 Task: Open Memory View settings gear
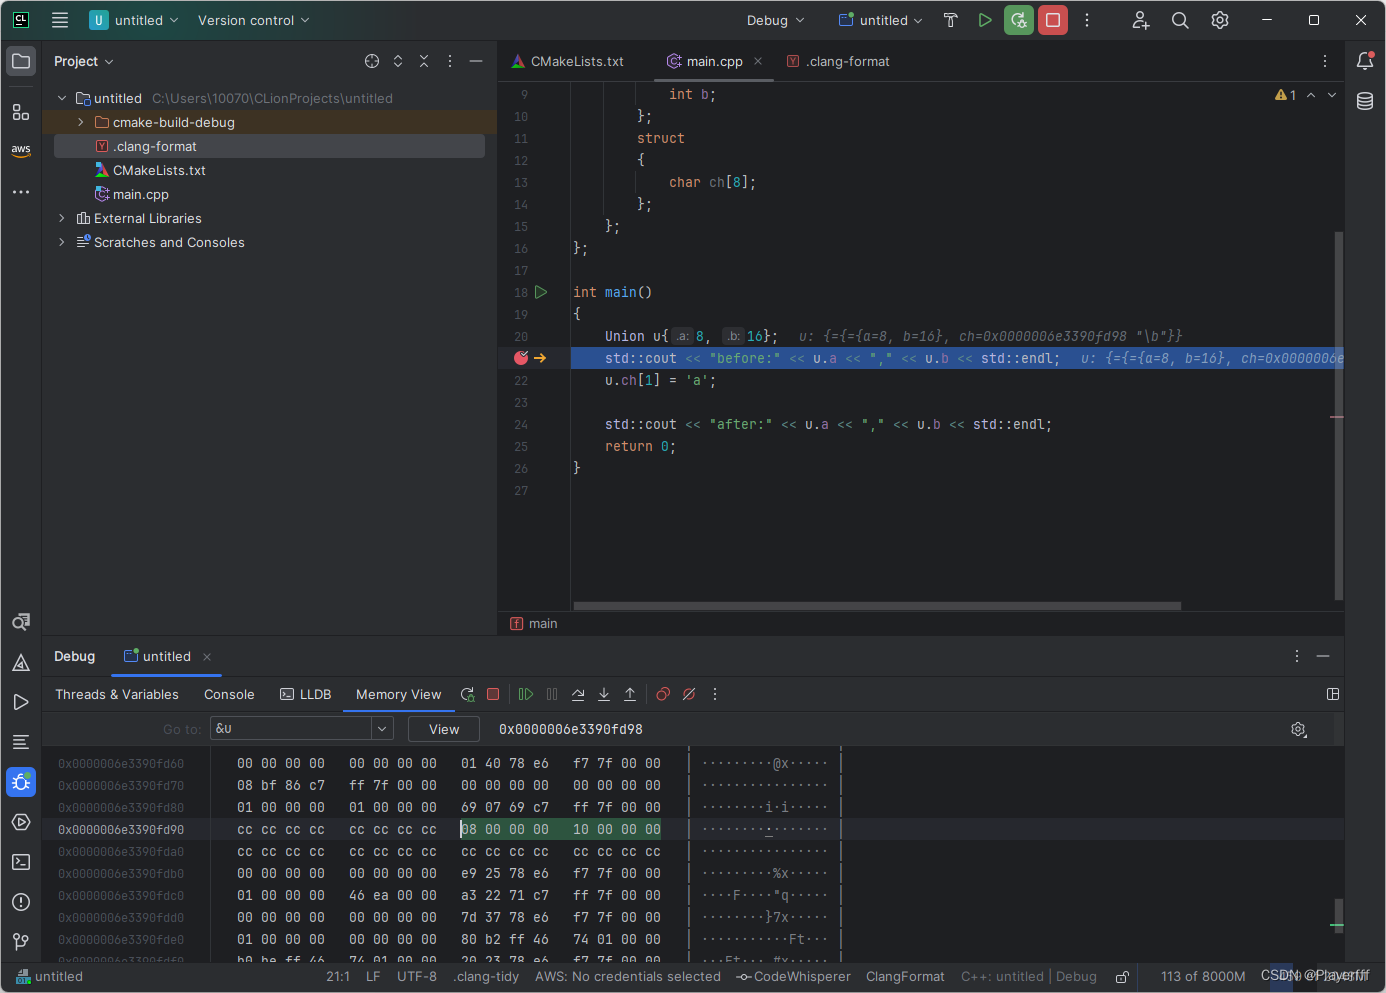click(x=1298, y=729)
